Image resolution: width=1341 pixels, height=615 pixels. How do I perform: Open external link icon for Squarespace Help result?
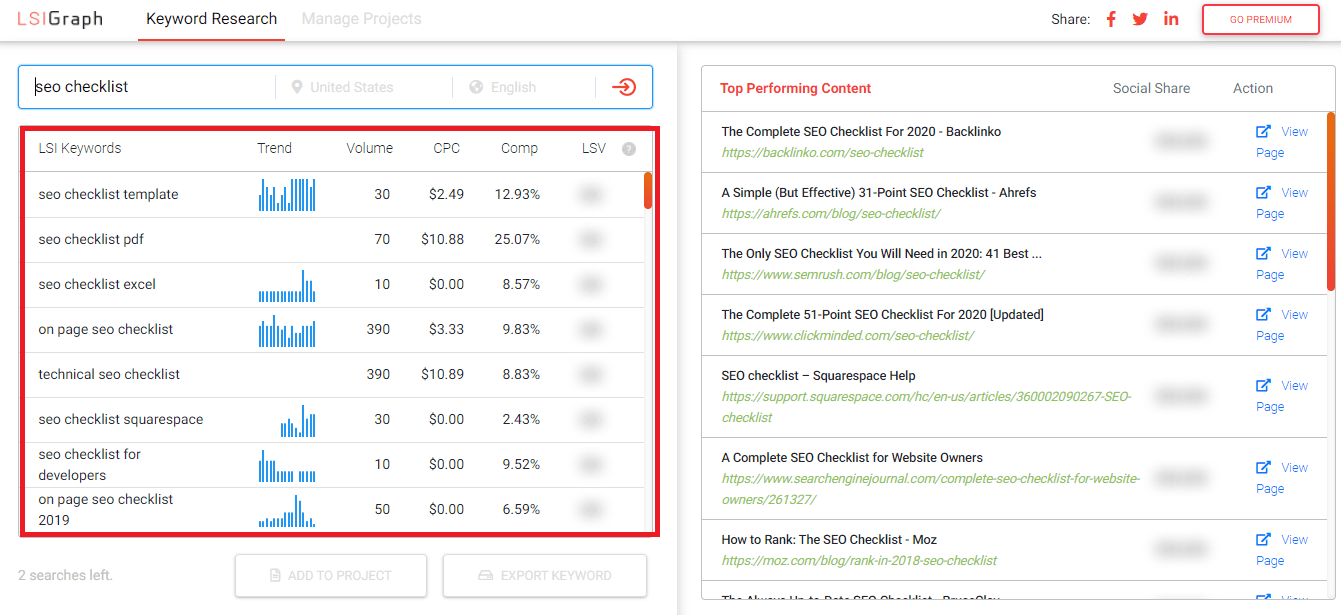[1264, 385]
